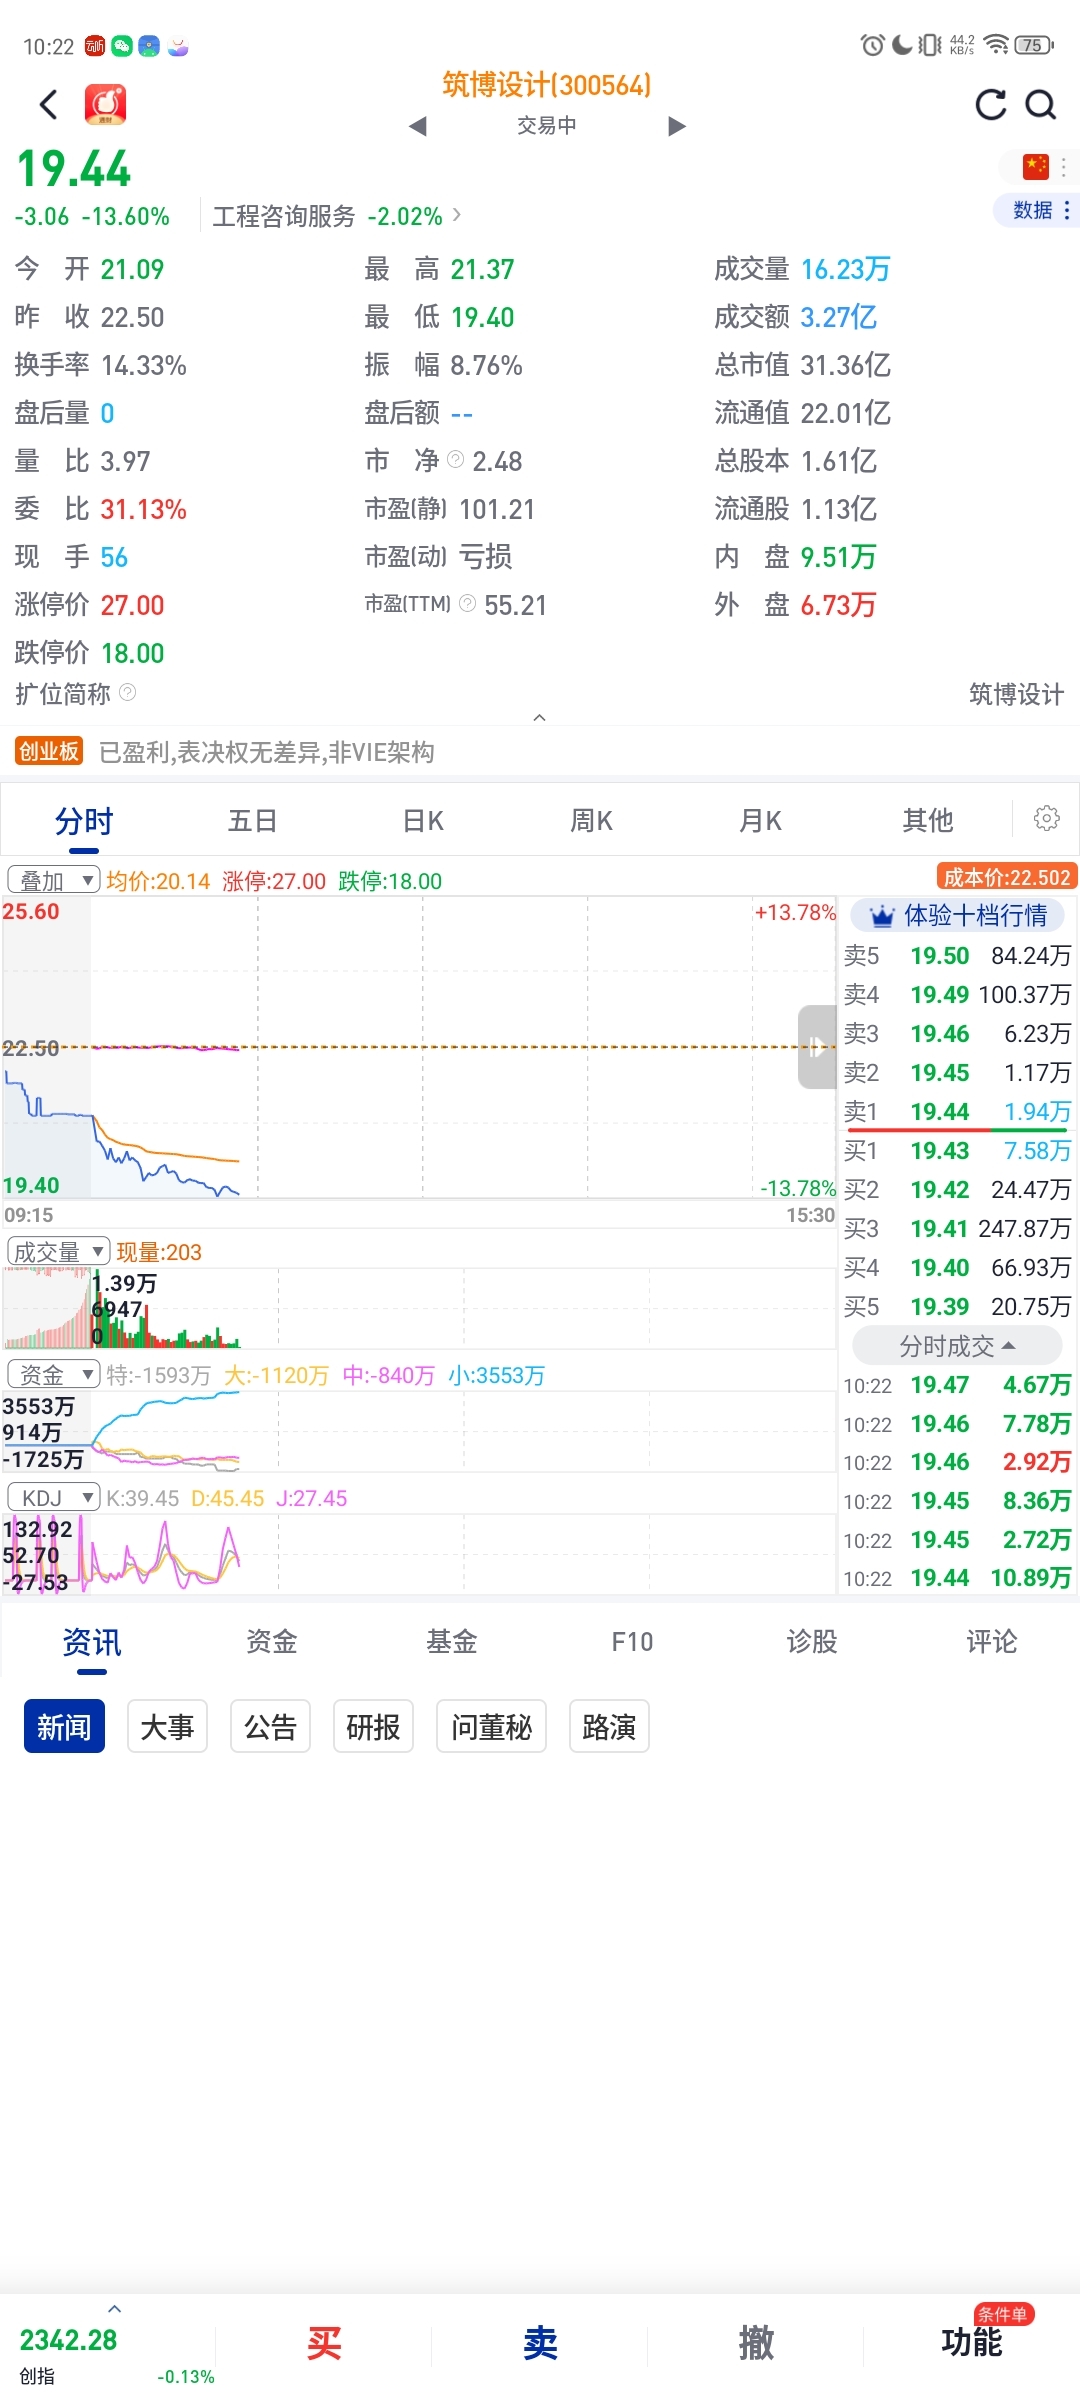This screenshot has height=2400, width=1080.
Task: Tap the Wi-Fi status icon
Action: pos(996,45)
